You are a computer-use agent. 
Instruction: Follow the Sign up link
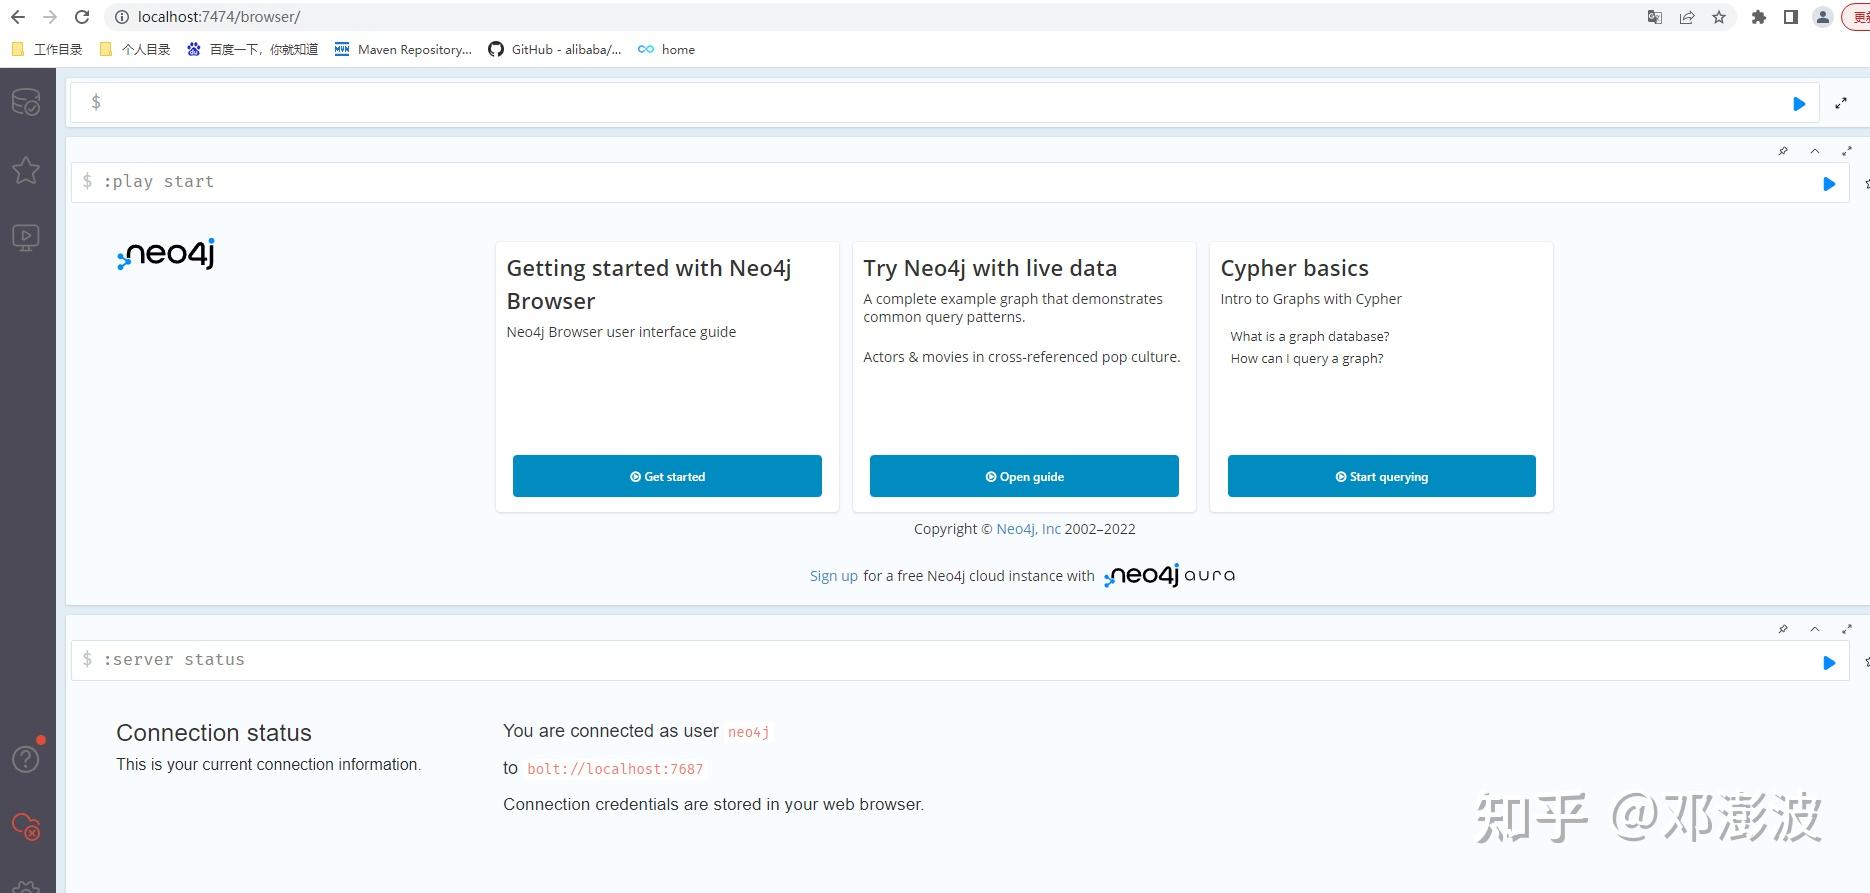(834, 576)
